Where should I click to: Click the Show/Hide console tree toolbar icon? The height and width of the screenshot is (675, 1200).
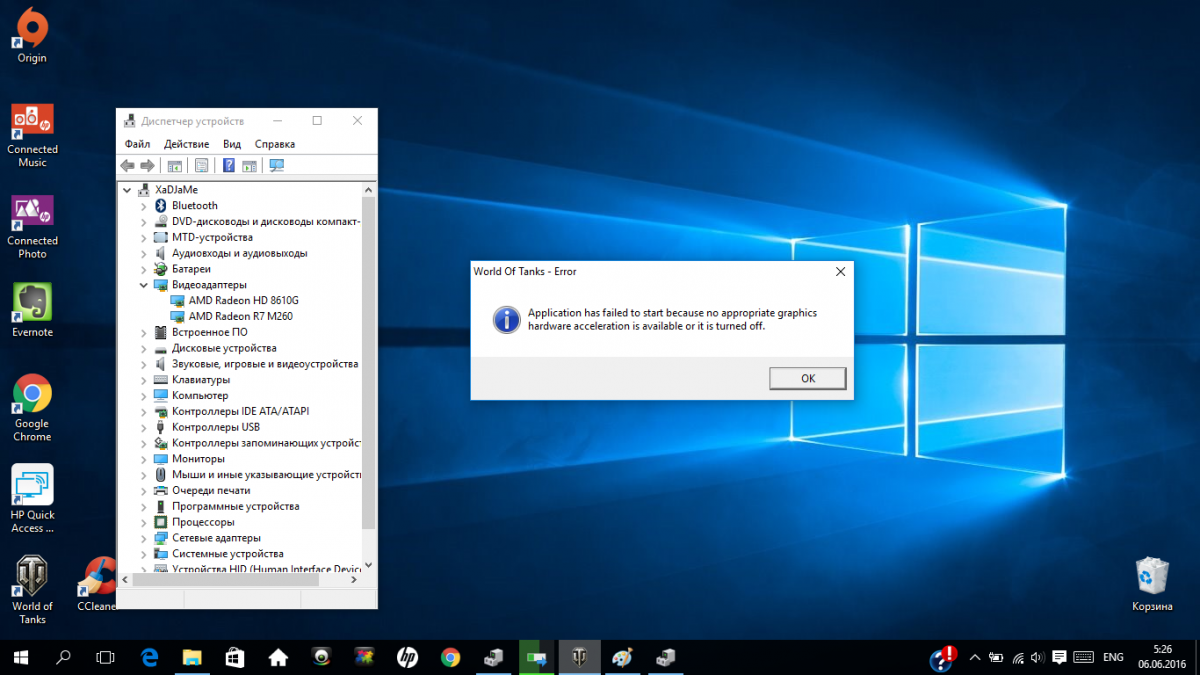tap(175, 165)
